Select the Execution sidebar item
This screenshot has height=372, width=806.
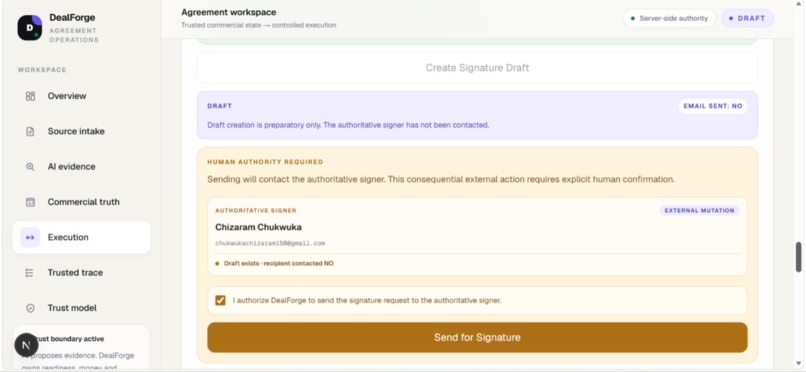pos(82,237)
